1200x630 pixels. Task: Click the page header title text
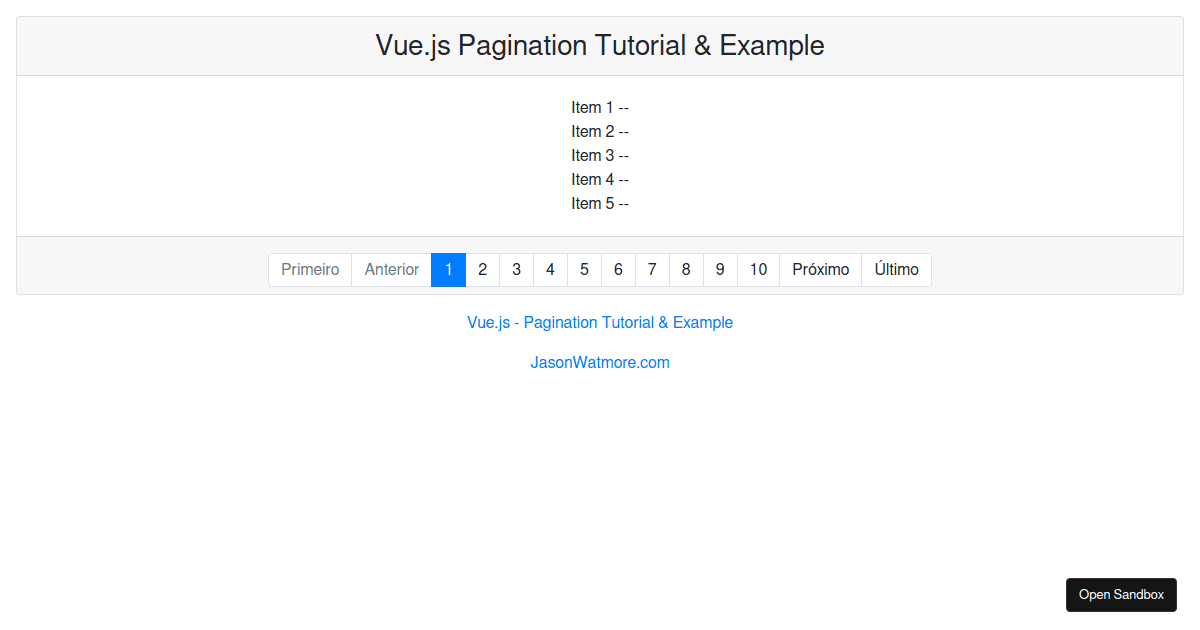[600, 45]
